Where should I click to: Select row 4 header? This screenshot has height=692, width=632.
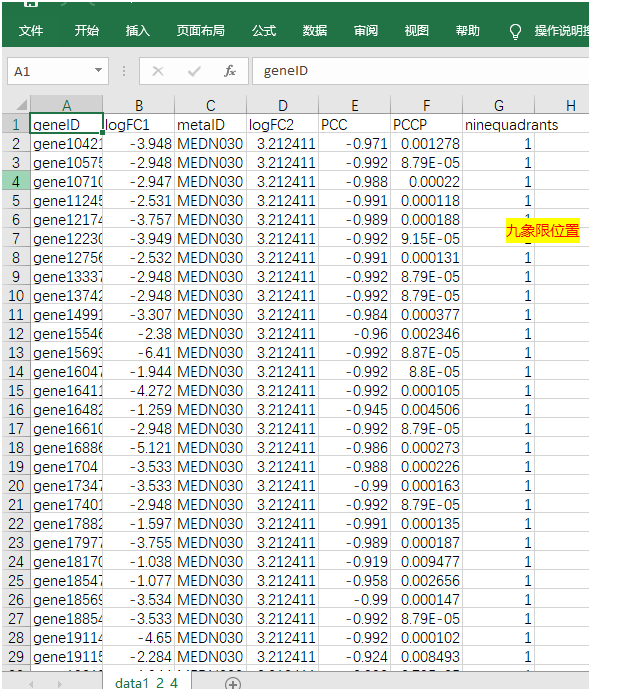[16, 181]
